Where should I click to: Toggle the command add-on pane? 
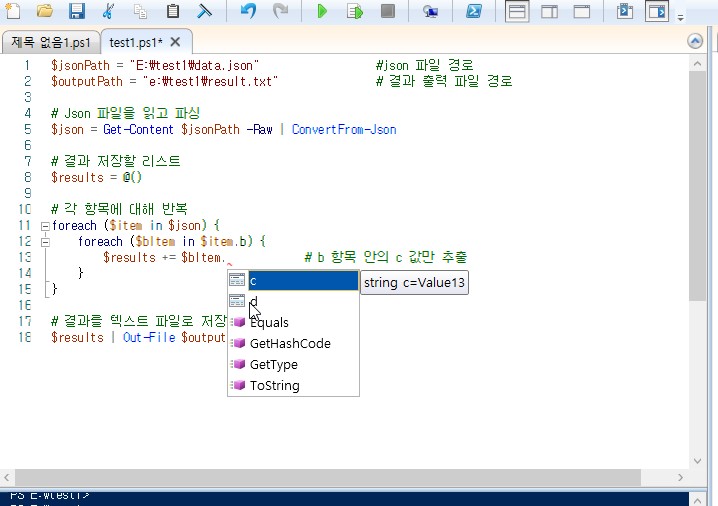(x=657, y=11)
